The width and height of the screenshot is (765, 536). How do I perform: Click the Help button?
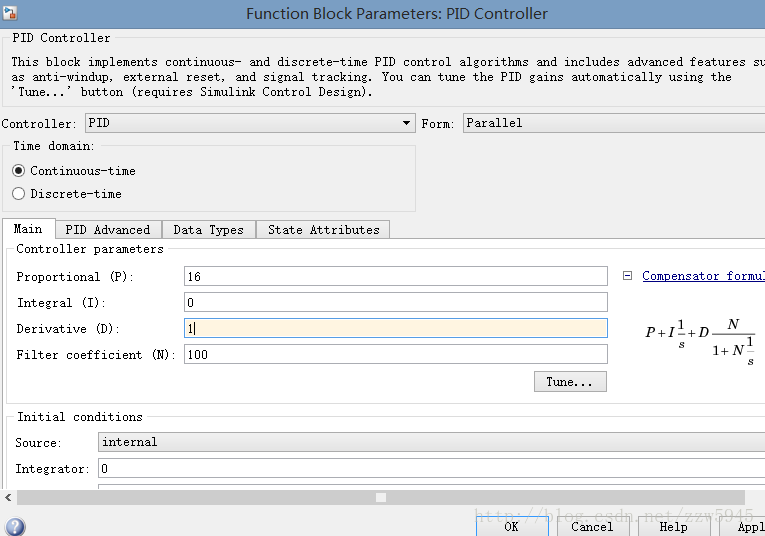coord(673,527)
